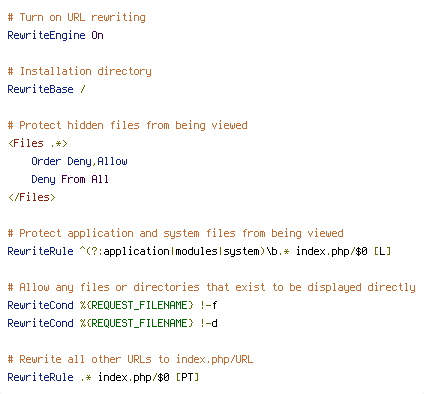Click the opening <Files .*> tag
The image size is (424, 394).
[38, 143]
